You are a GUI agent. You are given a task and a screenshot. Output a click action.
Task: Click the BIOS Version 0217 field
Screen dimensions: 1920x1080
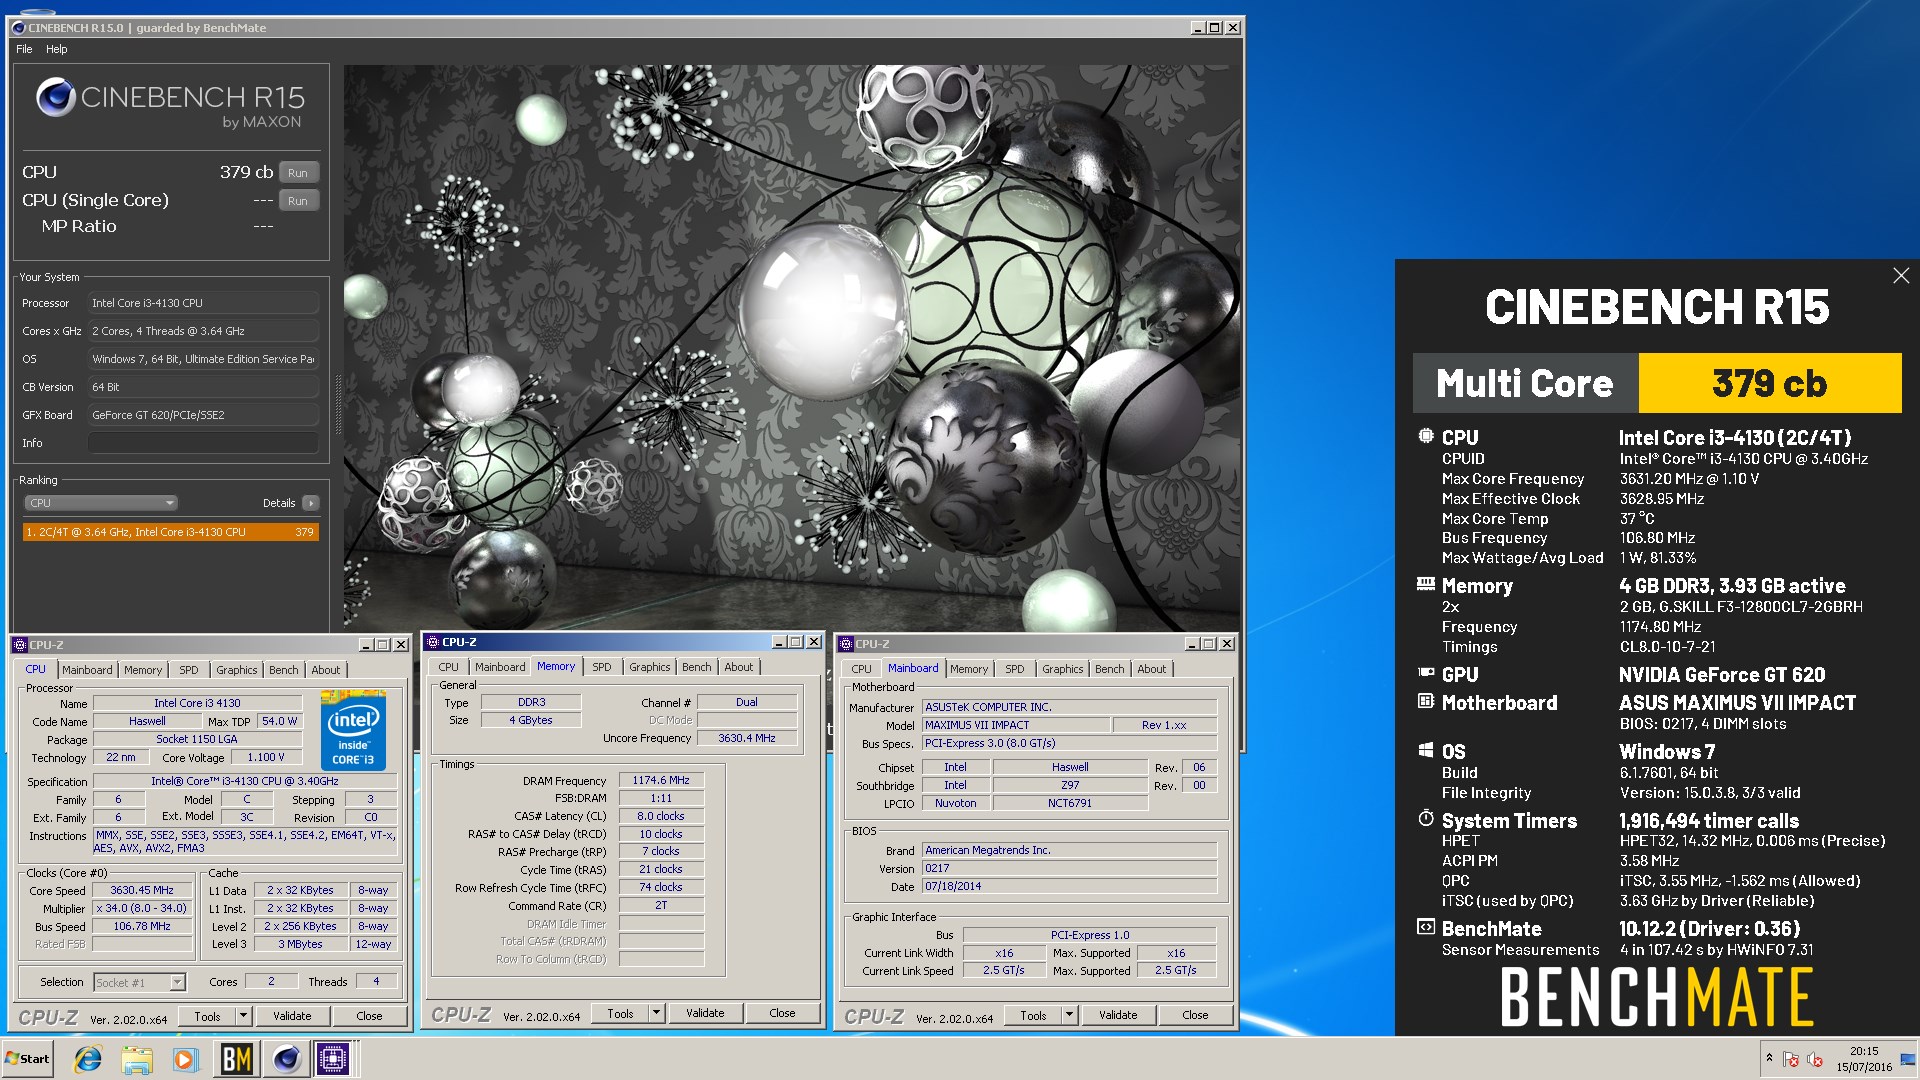click(x=1069, y=868)
